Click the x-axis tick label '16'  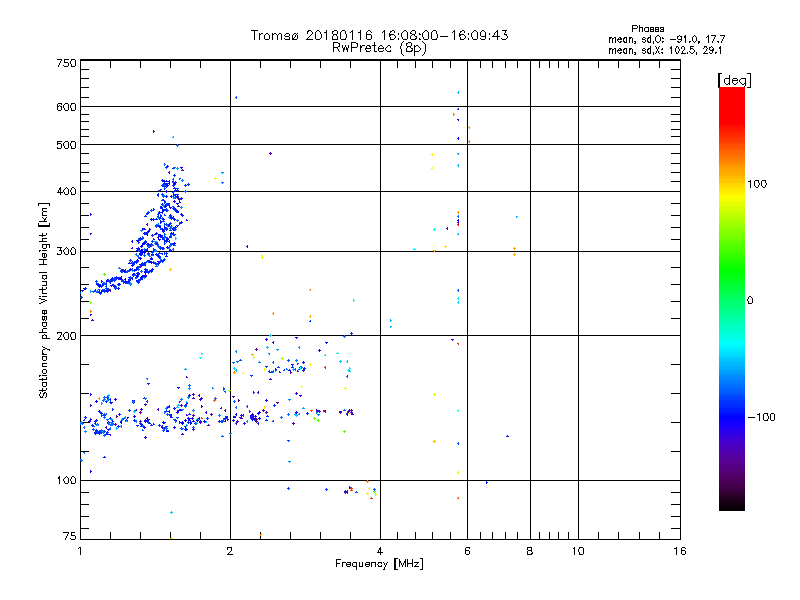point(680,551)
